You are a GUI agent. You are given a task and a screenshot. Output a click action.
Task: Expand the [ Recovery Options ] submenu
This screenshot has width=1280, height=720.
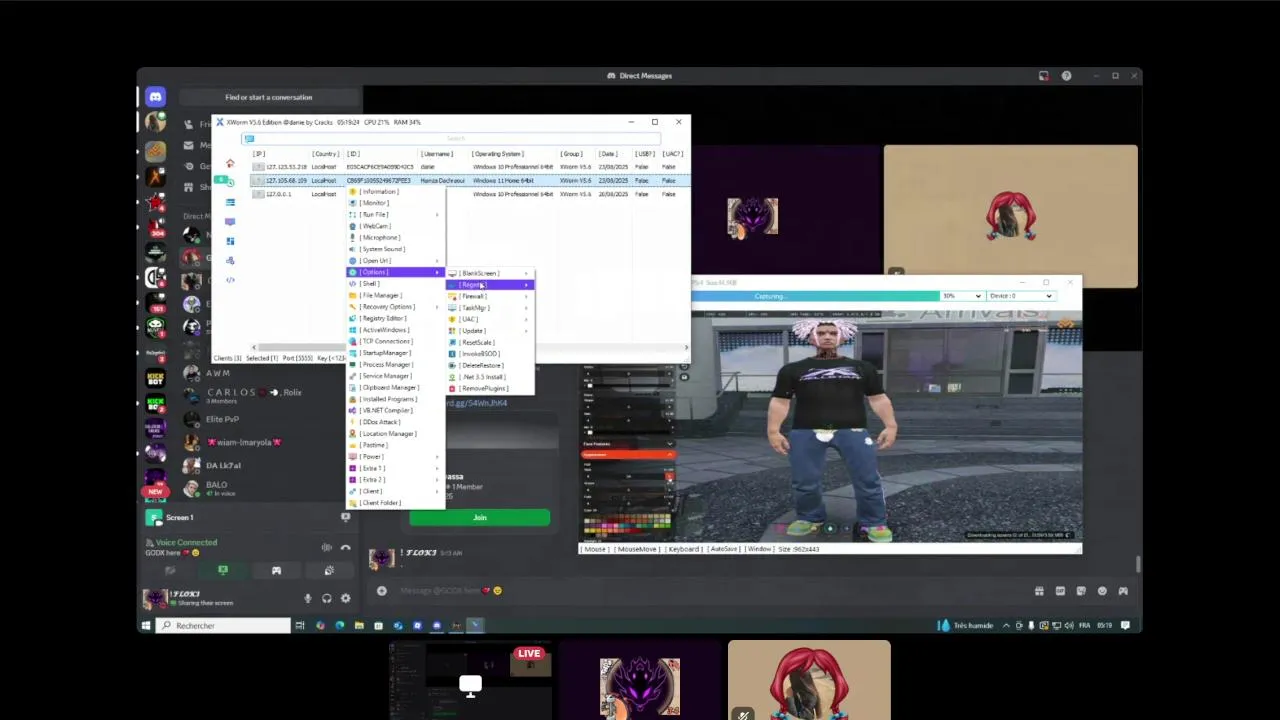[x=396, y=307]
